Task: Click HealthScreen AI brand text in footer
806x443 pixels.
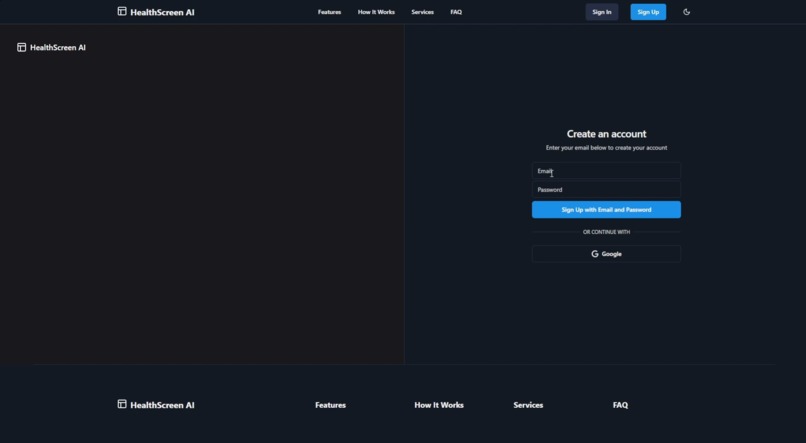Action: [x=162, y=405]
